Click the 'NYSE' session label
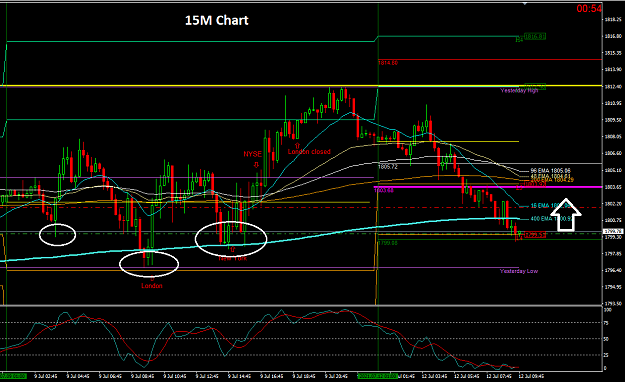The image size is (625, 383). click(x=253, y=154)
